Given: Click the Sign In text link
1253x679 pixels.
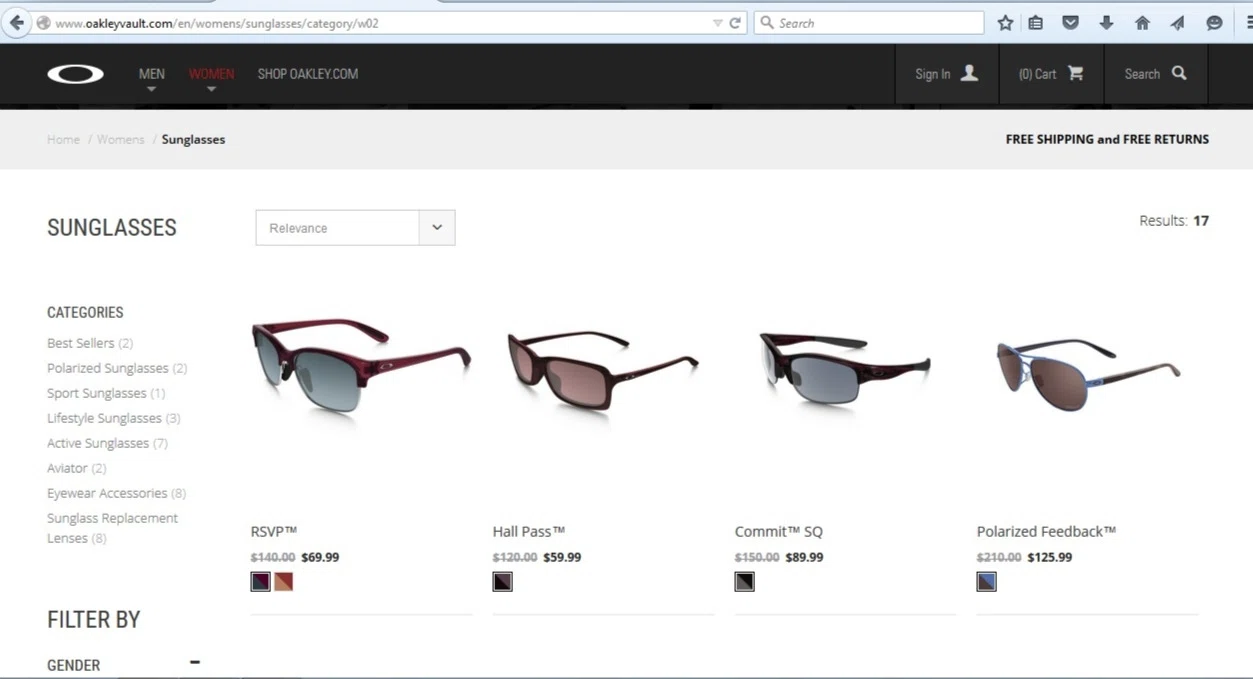Looking at the screenshot, I should [933, 74].
